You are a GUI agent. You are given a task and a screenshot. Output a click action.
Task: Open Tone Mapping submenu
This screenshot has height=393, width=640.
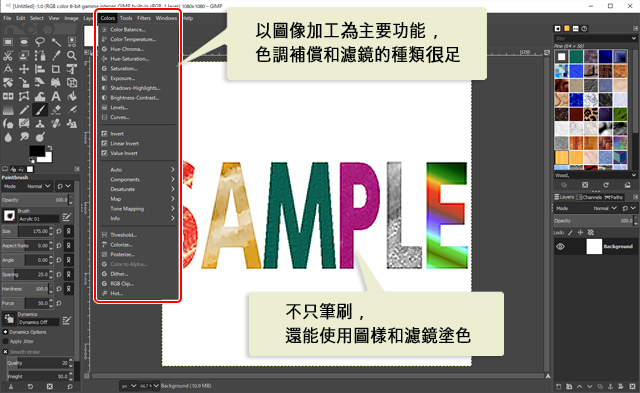click(x=138, y=209)
